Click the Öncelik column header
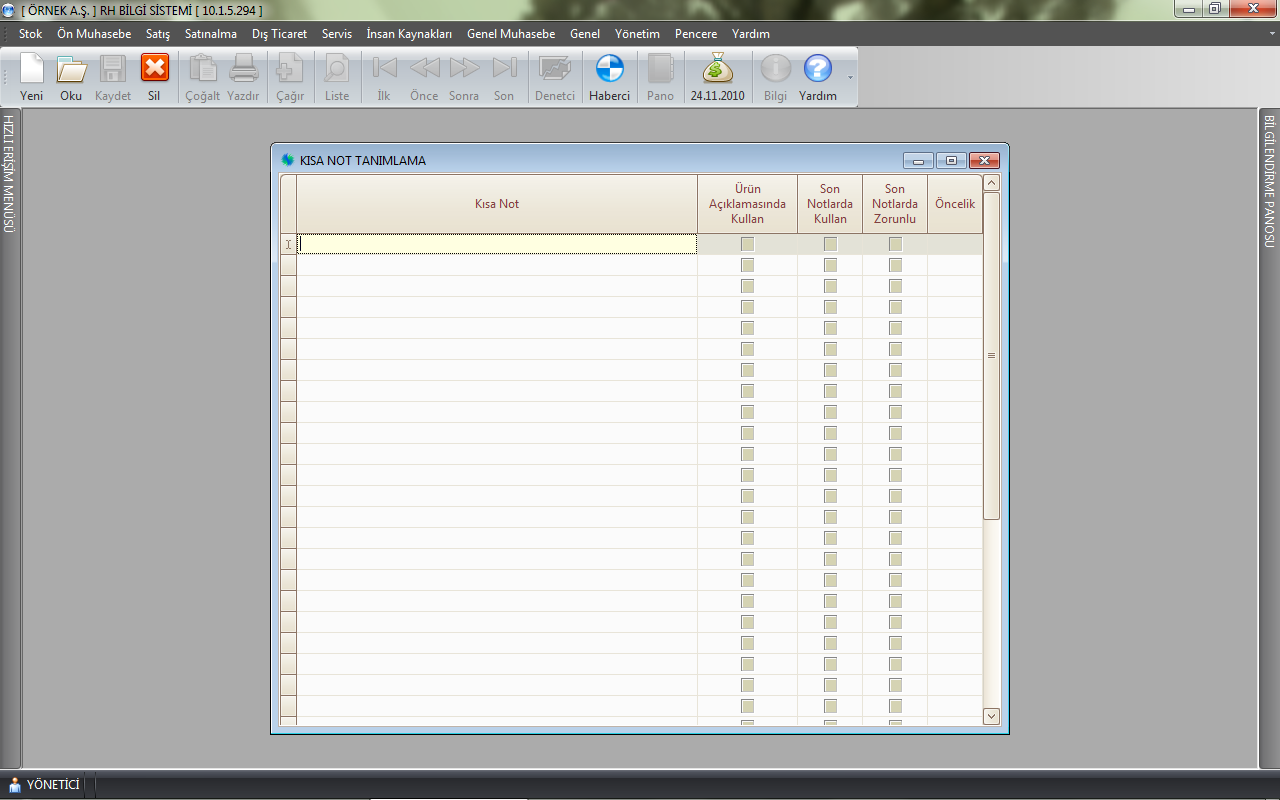The image size is (1280, 800). point(954,204)
